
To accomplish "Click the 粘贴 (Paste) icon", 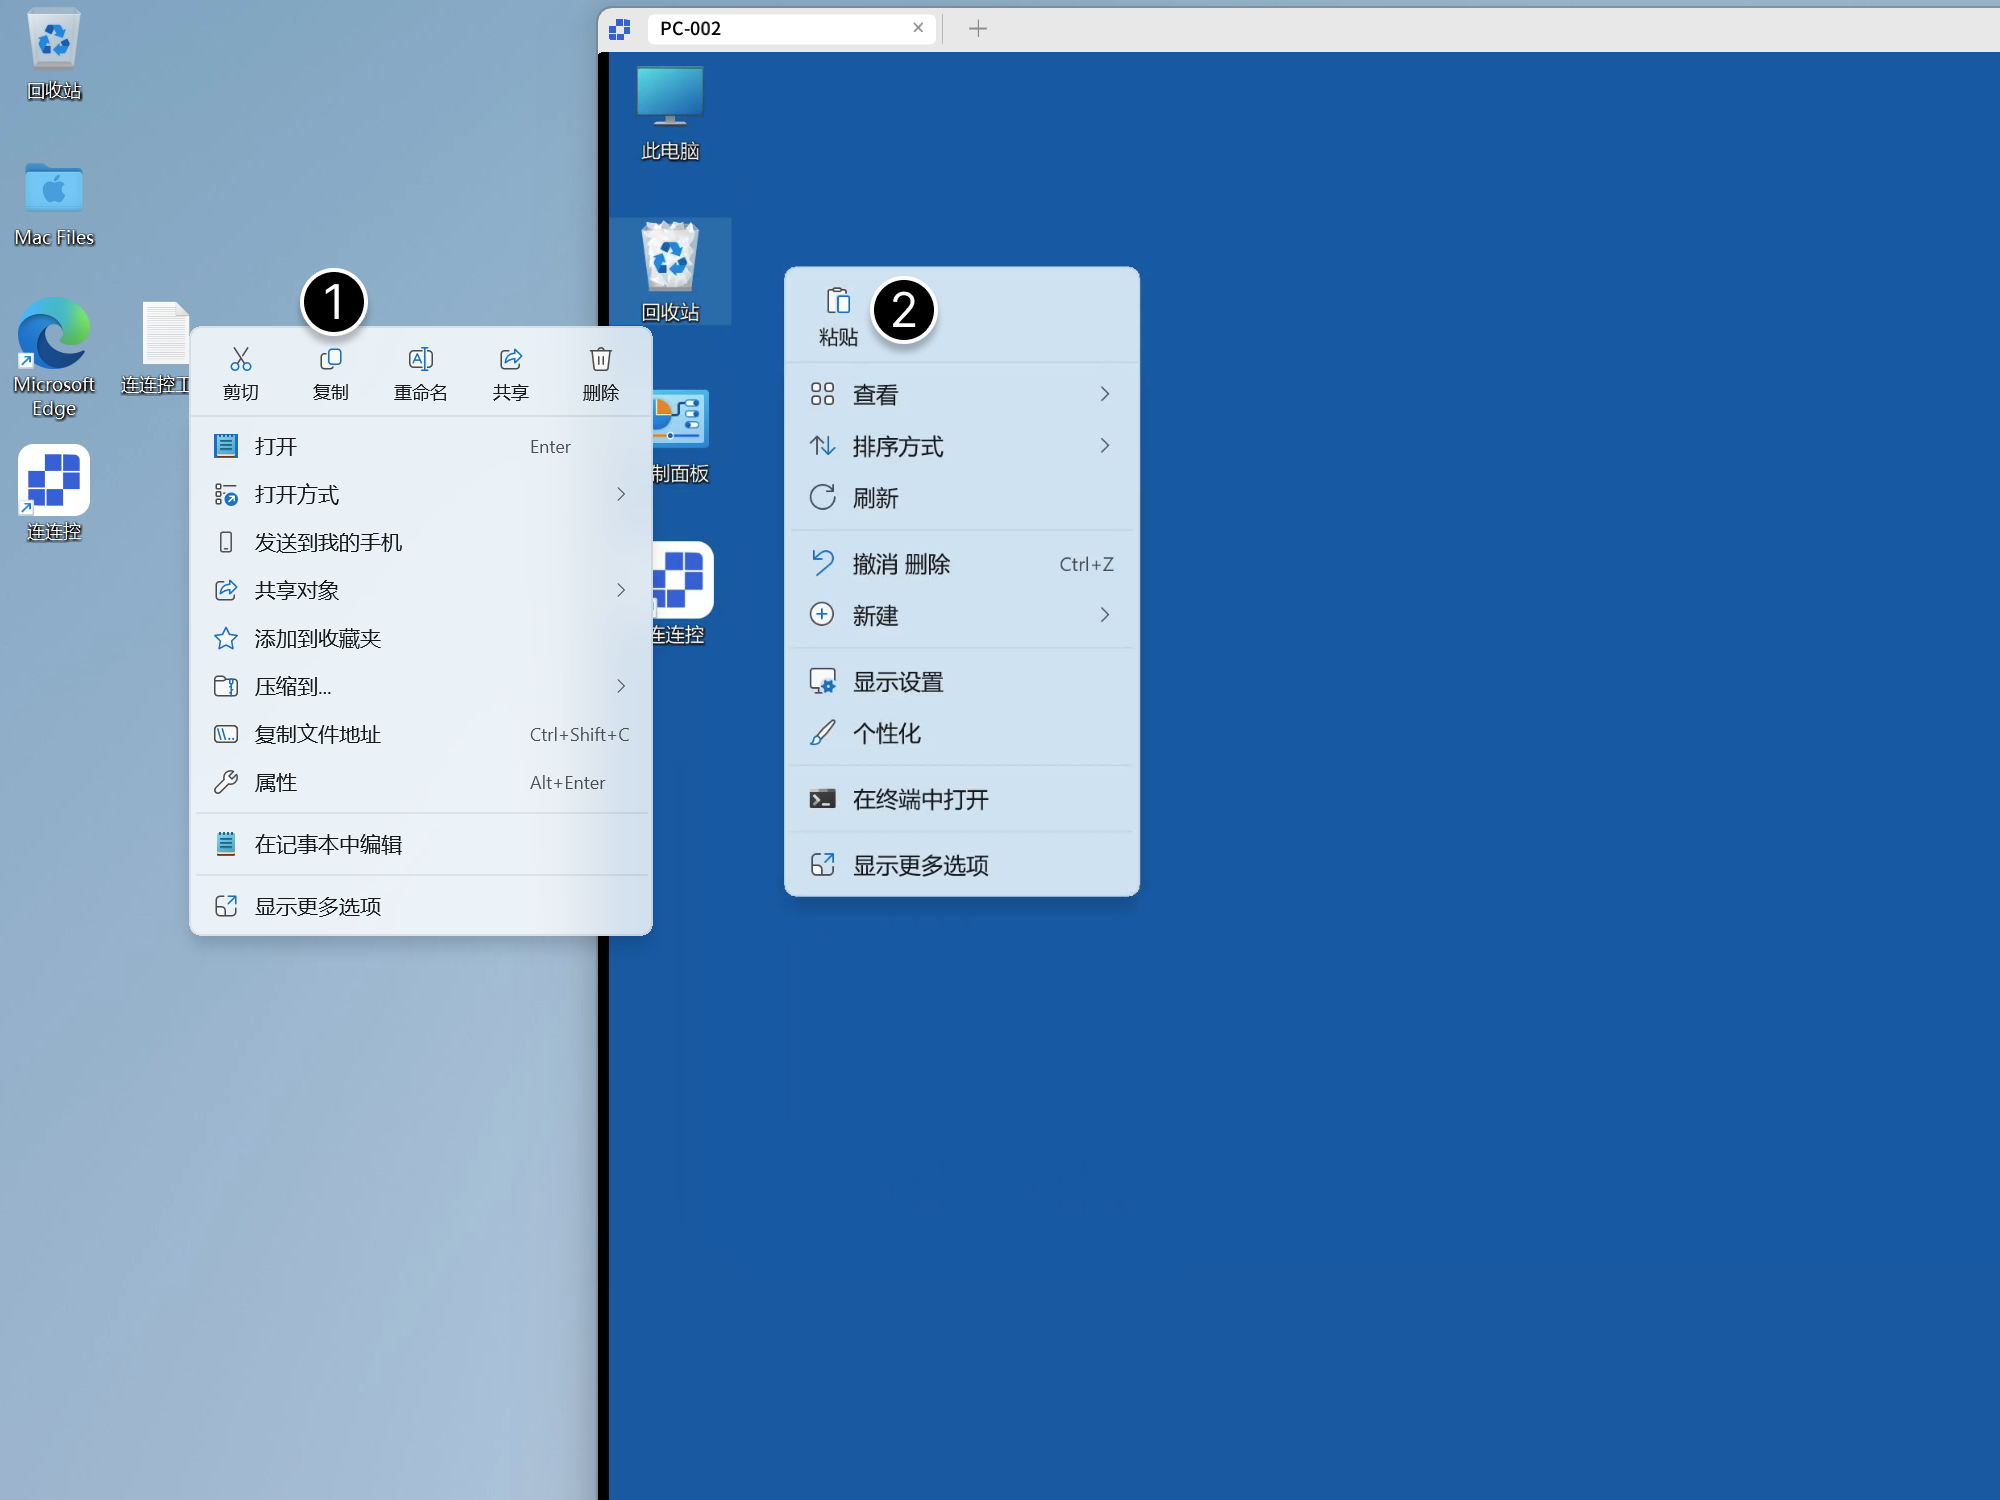I will pyautogui.click(x=838, y=313).
